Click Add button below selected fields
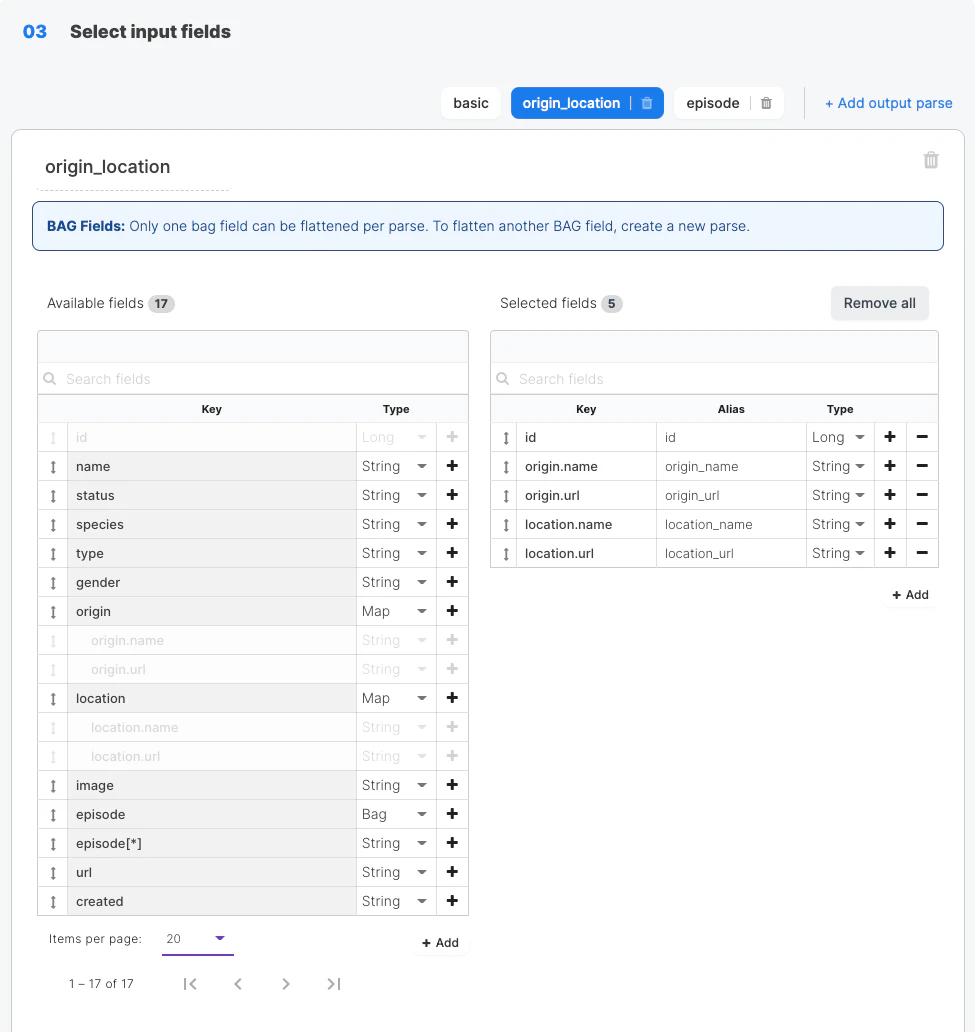The width and height of the screenshot is (975, 1032). click(x=910, y=595)
